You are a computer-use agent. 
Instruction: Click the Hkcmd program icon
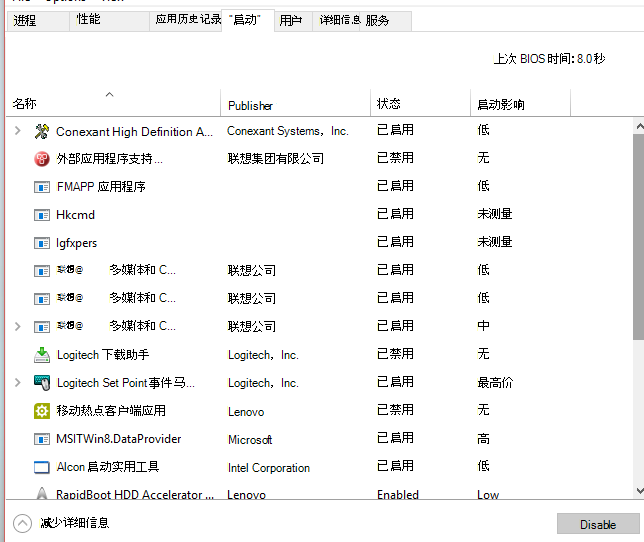tap(42, 215)
